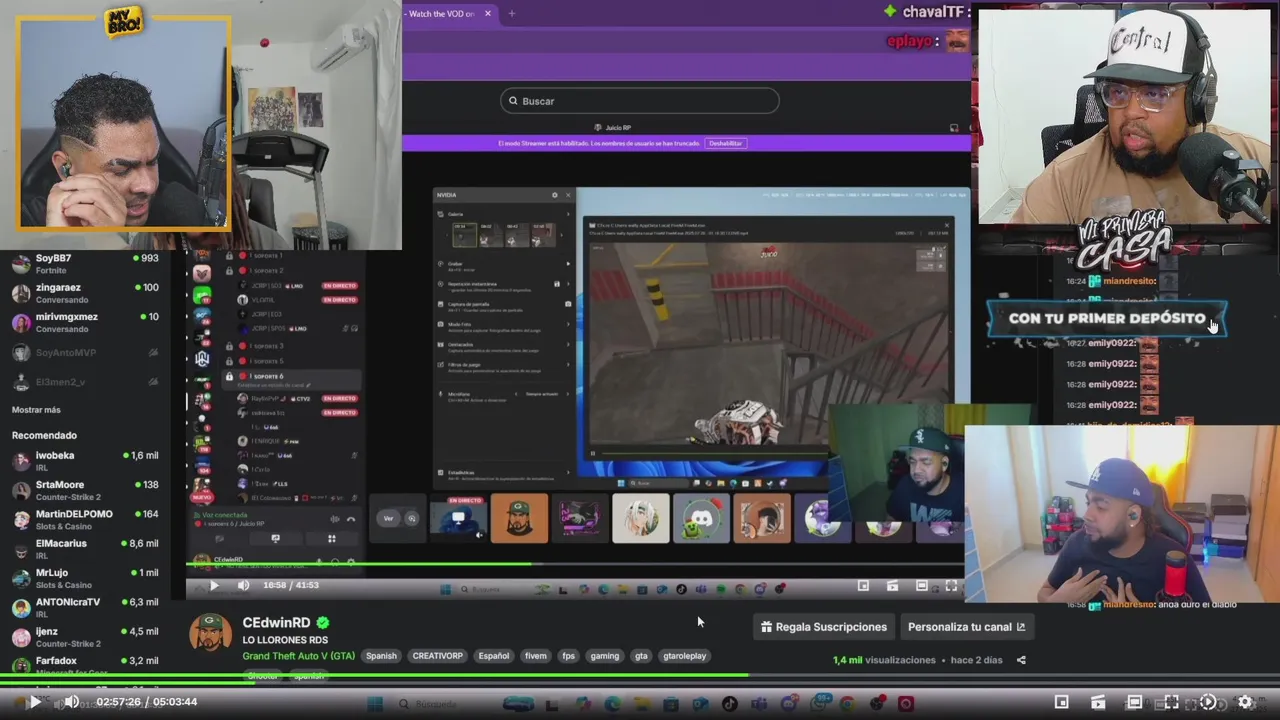Open Personaliza tu canal link

(966, 627)
